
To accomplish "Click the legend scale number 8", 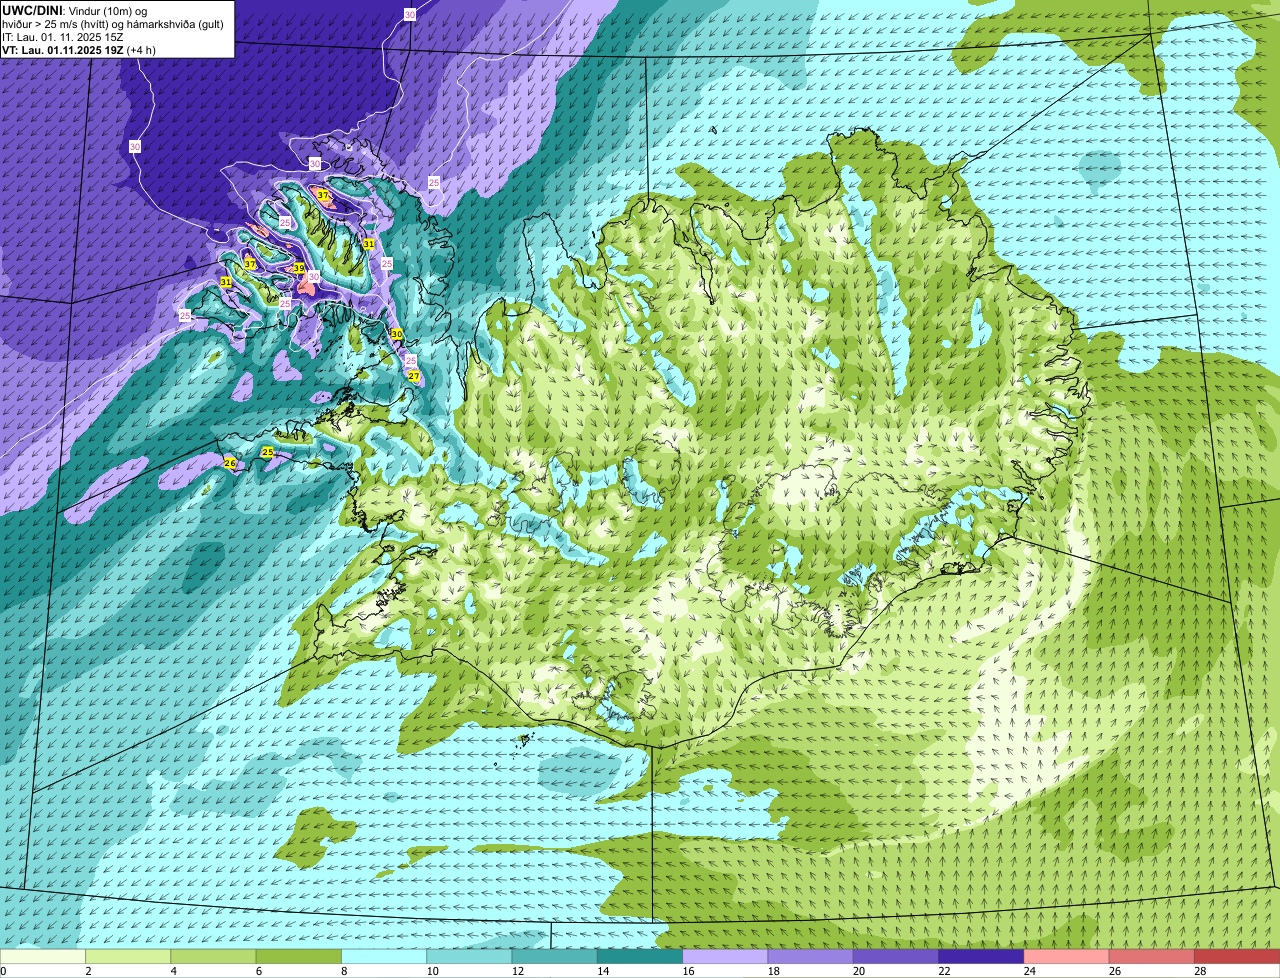I will [344, 971].
